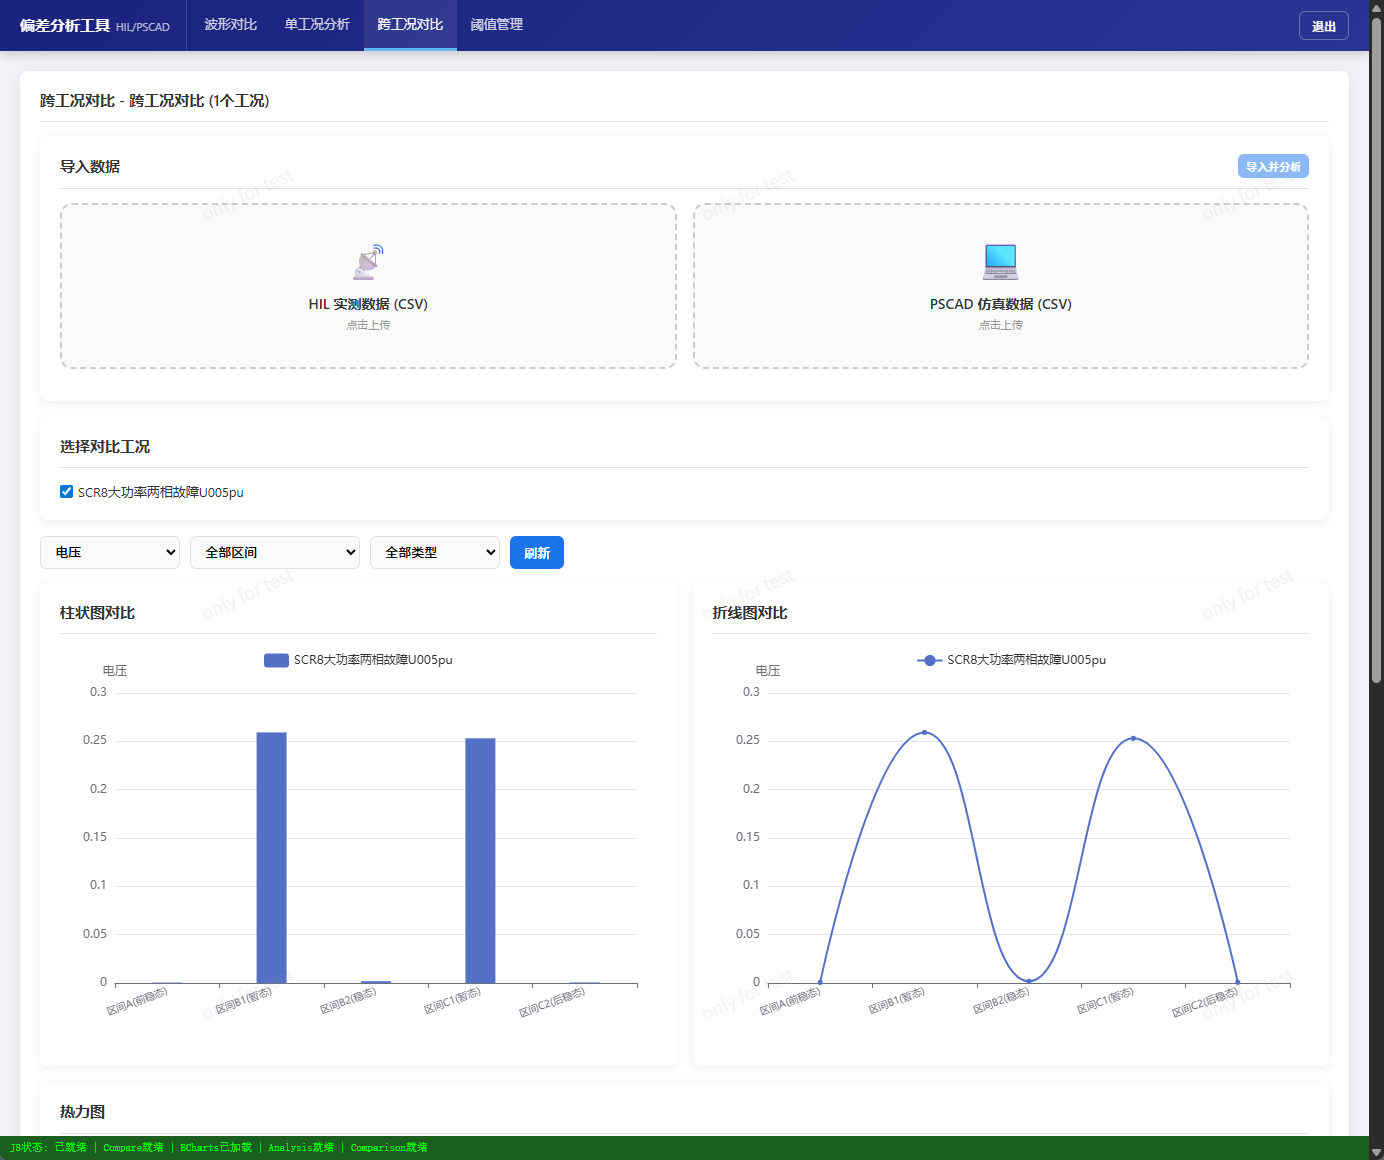Click the scrollbar down arrow
1384x1160 pixels.
(1376, 1151)
